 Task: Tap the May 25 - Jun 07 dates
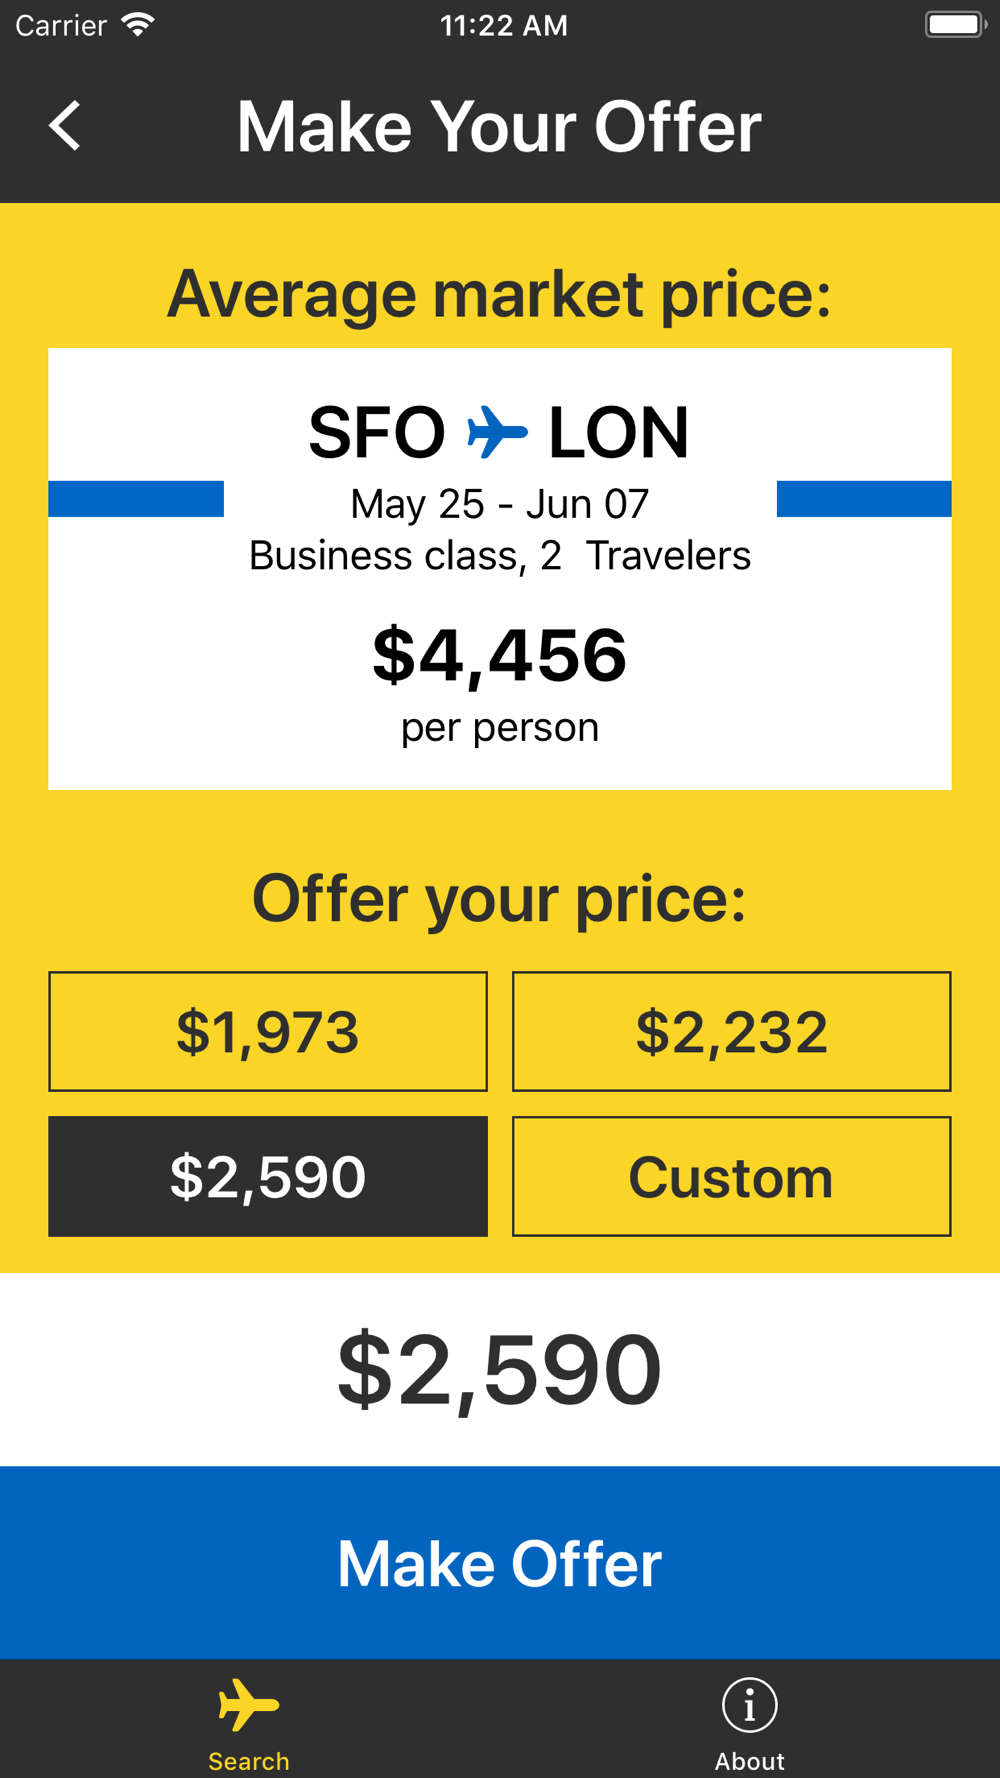[499, 504]
